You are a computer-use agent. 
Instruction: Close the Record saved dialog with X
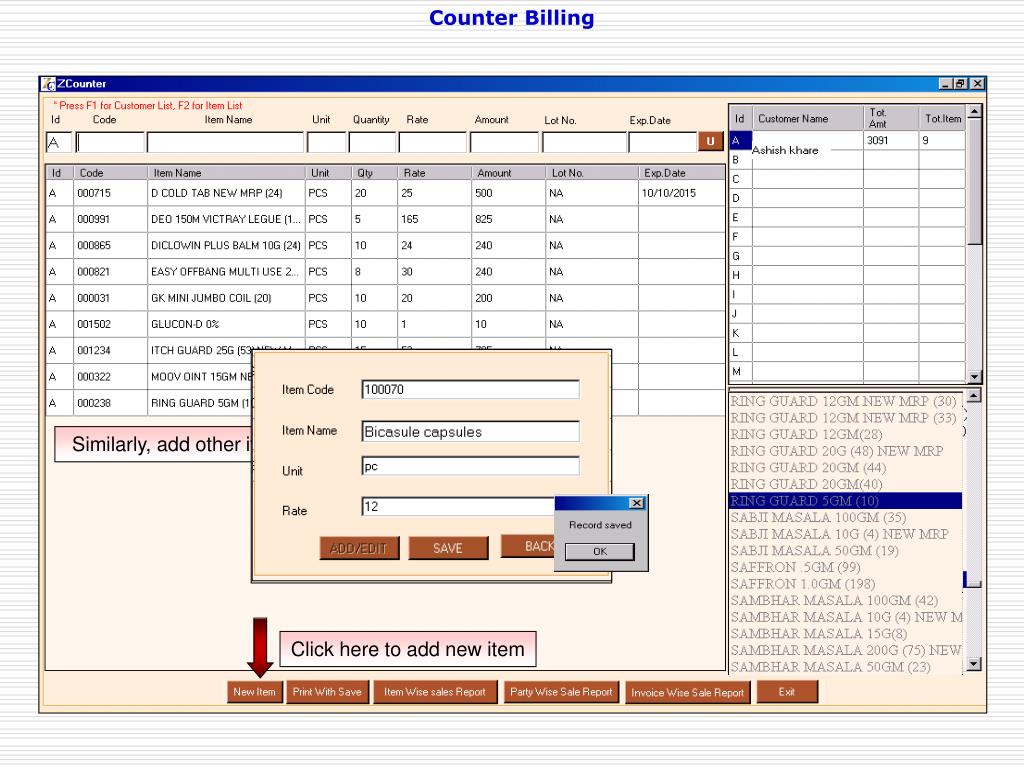pyautogui.click(x=637, y=503)
